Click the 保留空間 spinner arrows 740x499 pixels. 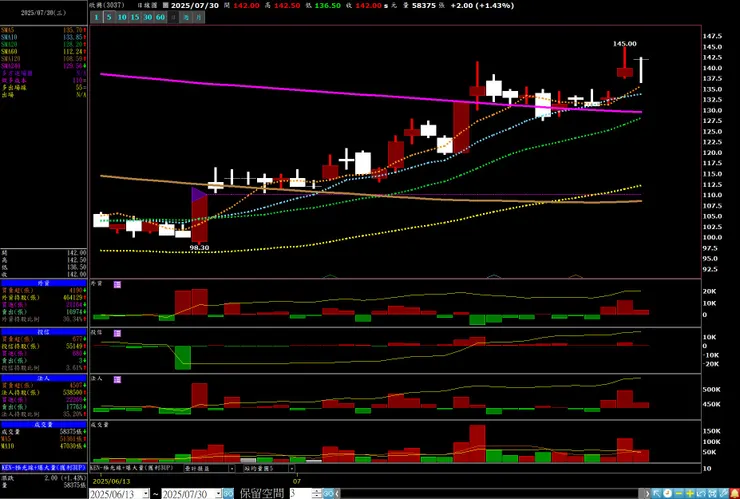[317, 494]
